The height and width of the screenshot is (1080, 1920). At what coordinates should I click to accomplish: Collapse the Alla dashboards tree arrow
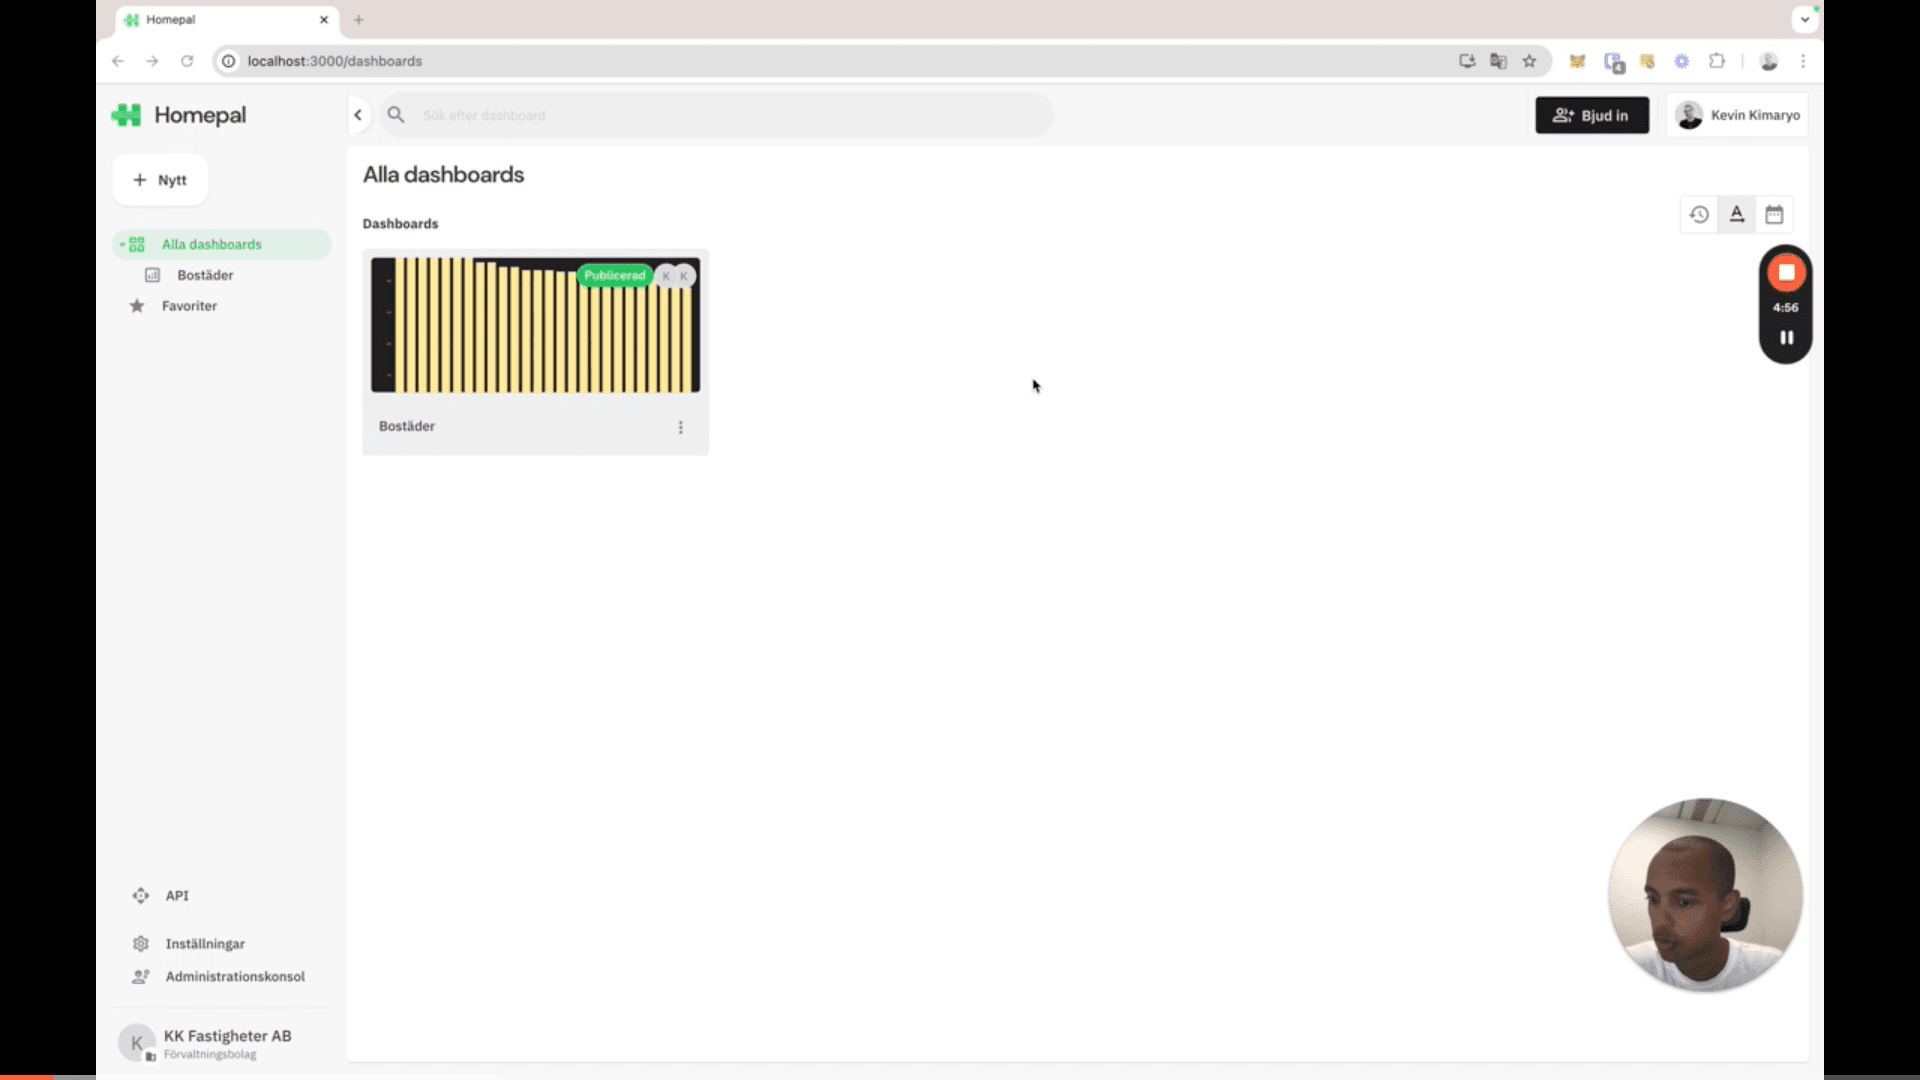pos(122,244)
